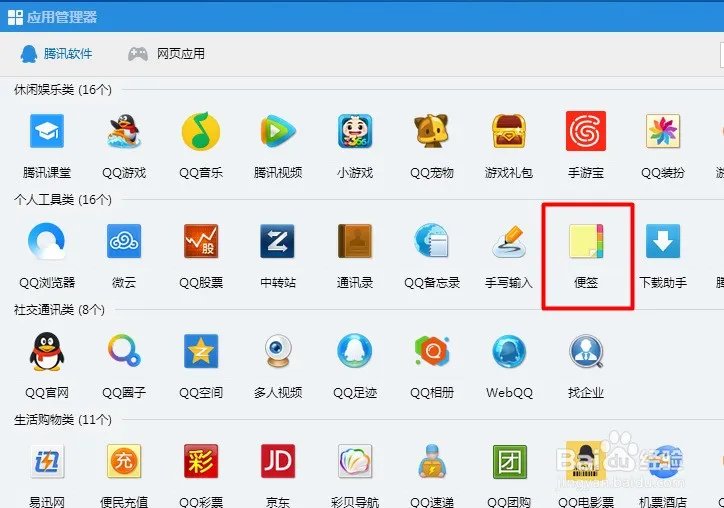Click the 社交通讯类 (8个) heading
This screenshot has width=724, height=508.
tap(59, 309)
